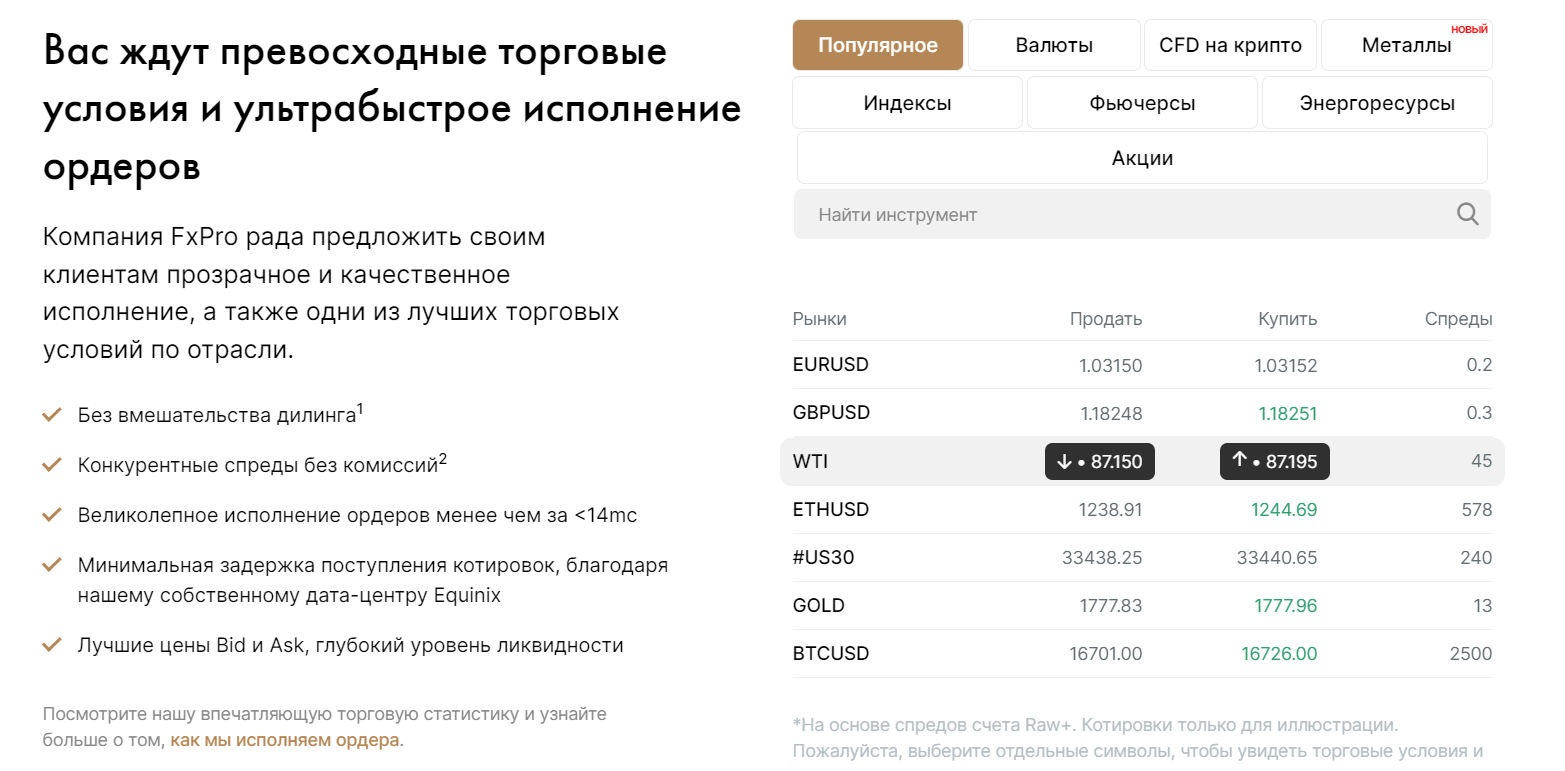Click the magnifier search icon
The width and height of the screenshot is (1565, 771).
(1467, 214)
